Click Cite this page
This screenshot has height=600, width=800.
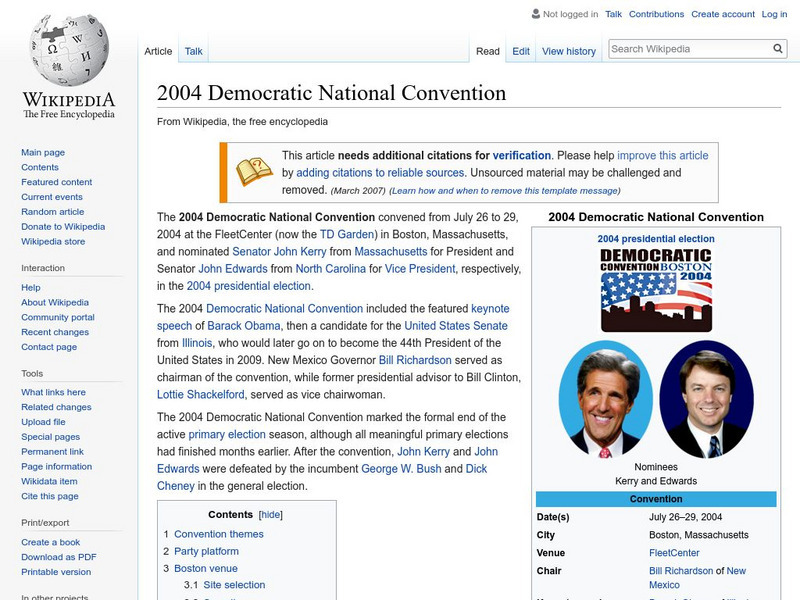pyautogui.click(x=49, y=495)
